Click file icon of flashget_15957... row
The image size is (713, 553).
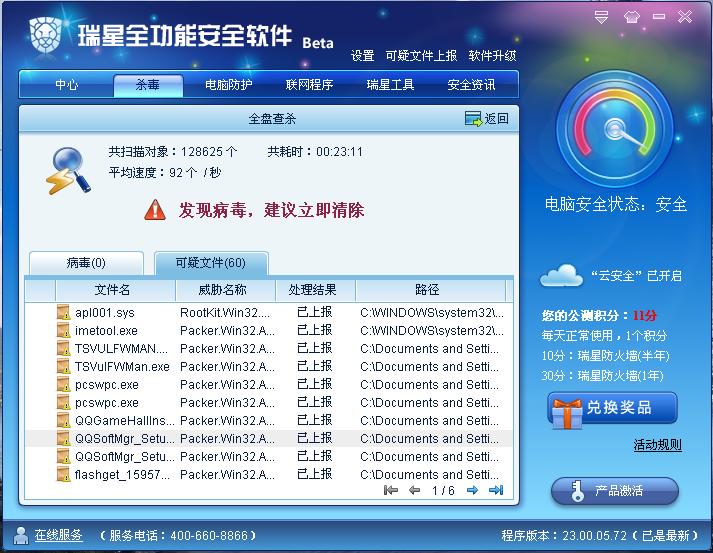click(x=63, y=474)
